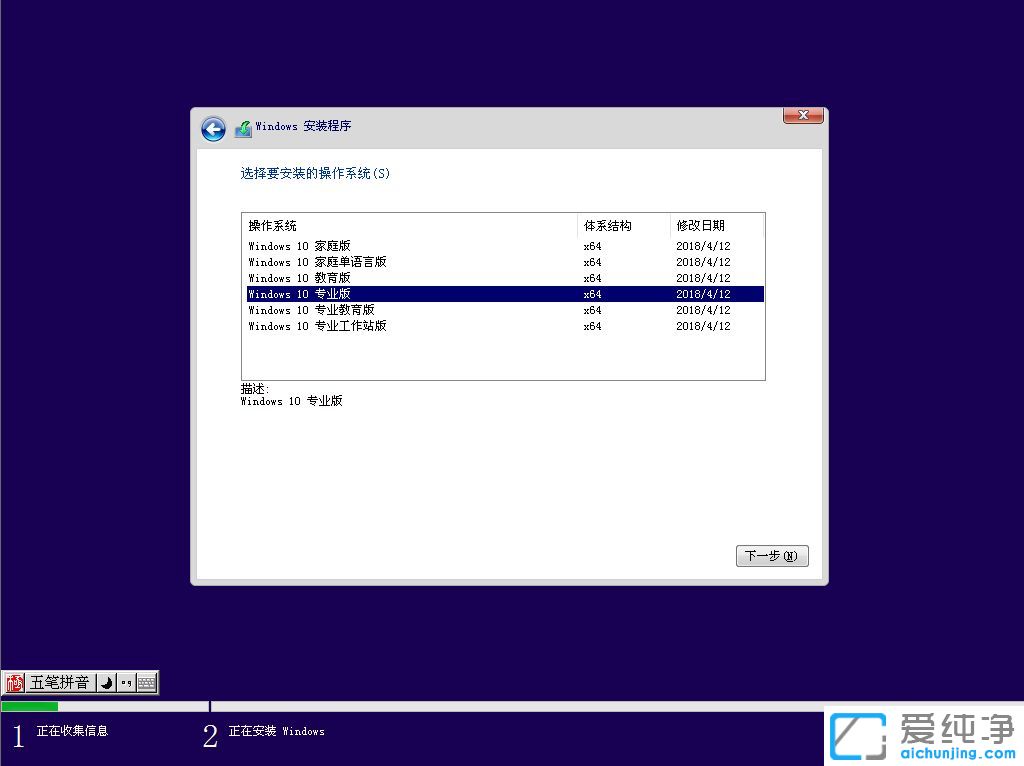The width and height of the screenshot is (1024, 766).
Task: Click the 操作系统 column header
Action: 270,225
